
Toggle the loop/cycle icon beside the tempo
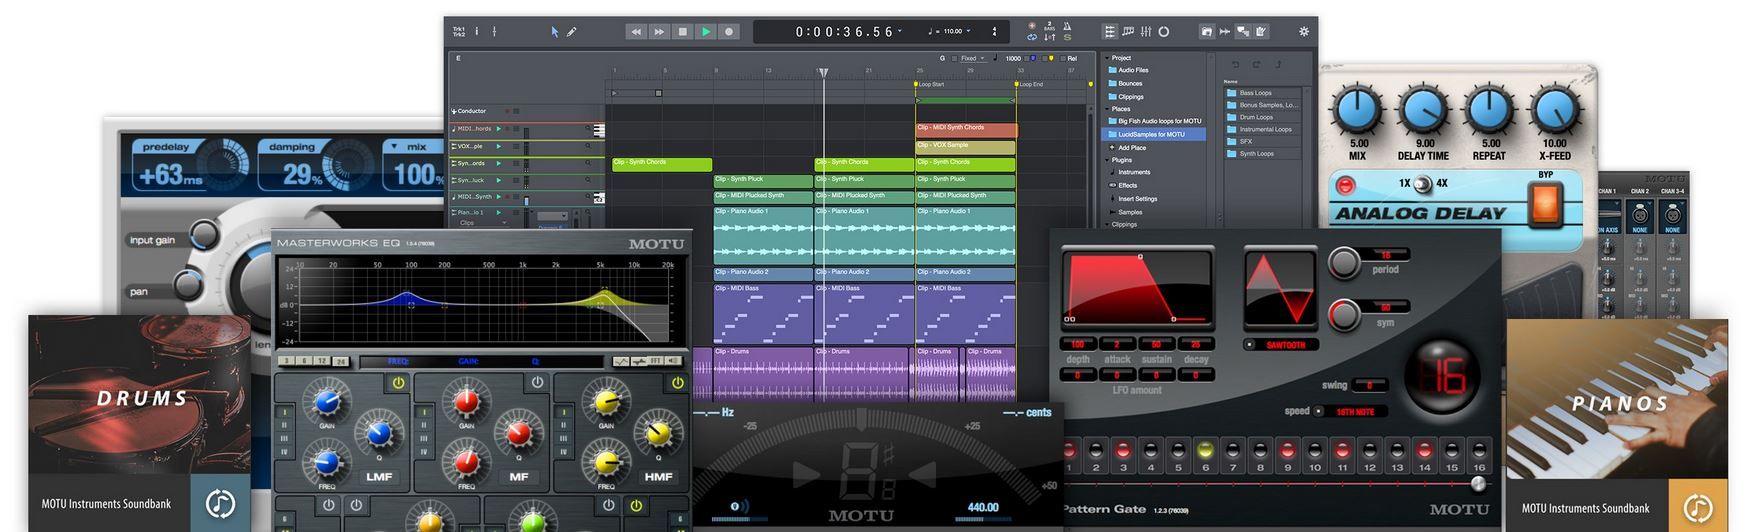1032,37
